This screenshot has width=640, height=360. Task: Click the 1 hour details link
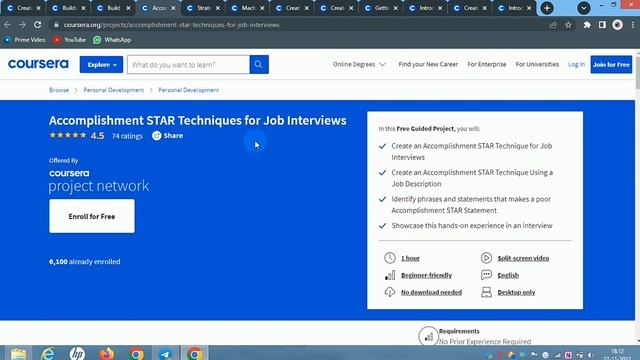coord(410,258)
